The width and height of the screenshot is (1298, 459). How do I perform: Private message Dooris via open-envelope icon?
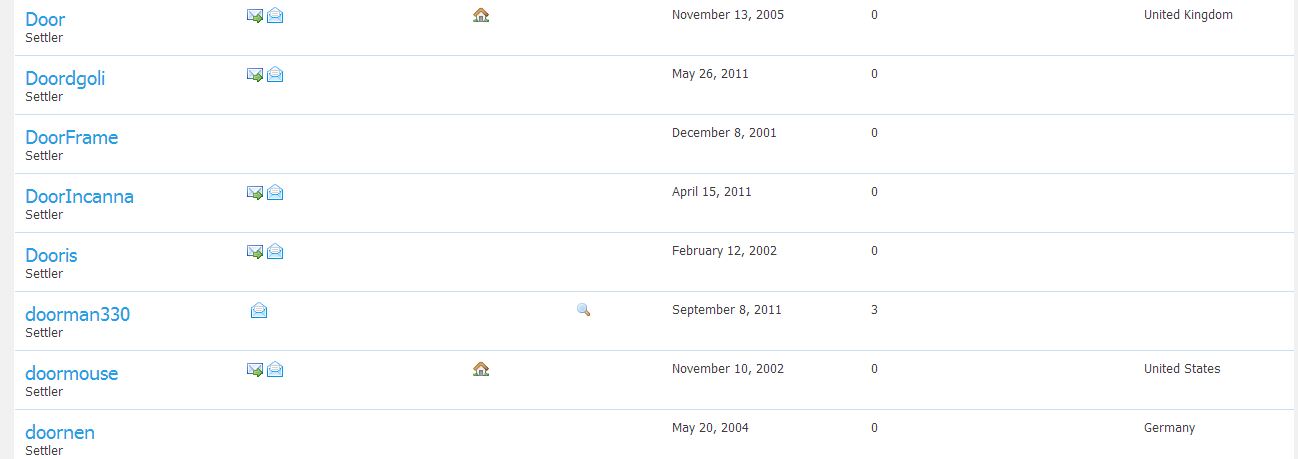coord(275,251)
